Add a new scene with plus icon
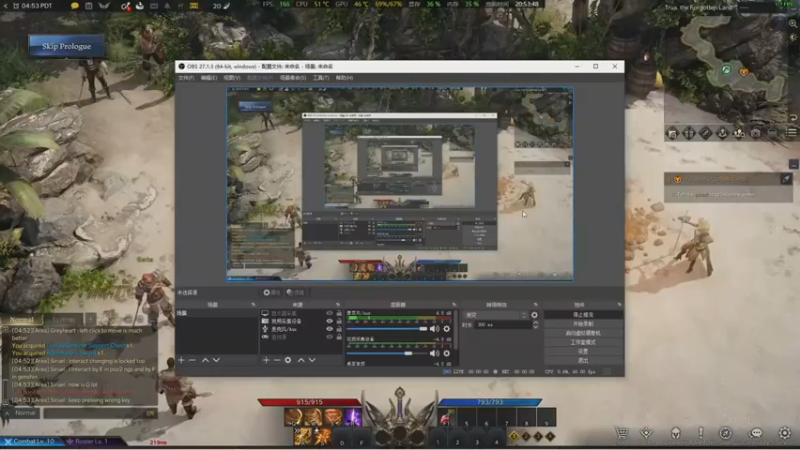800x450 pixels. point(181,360)
